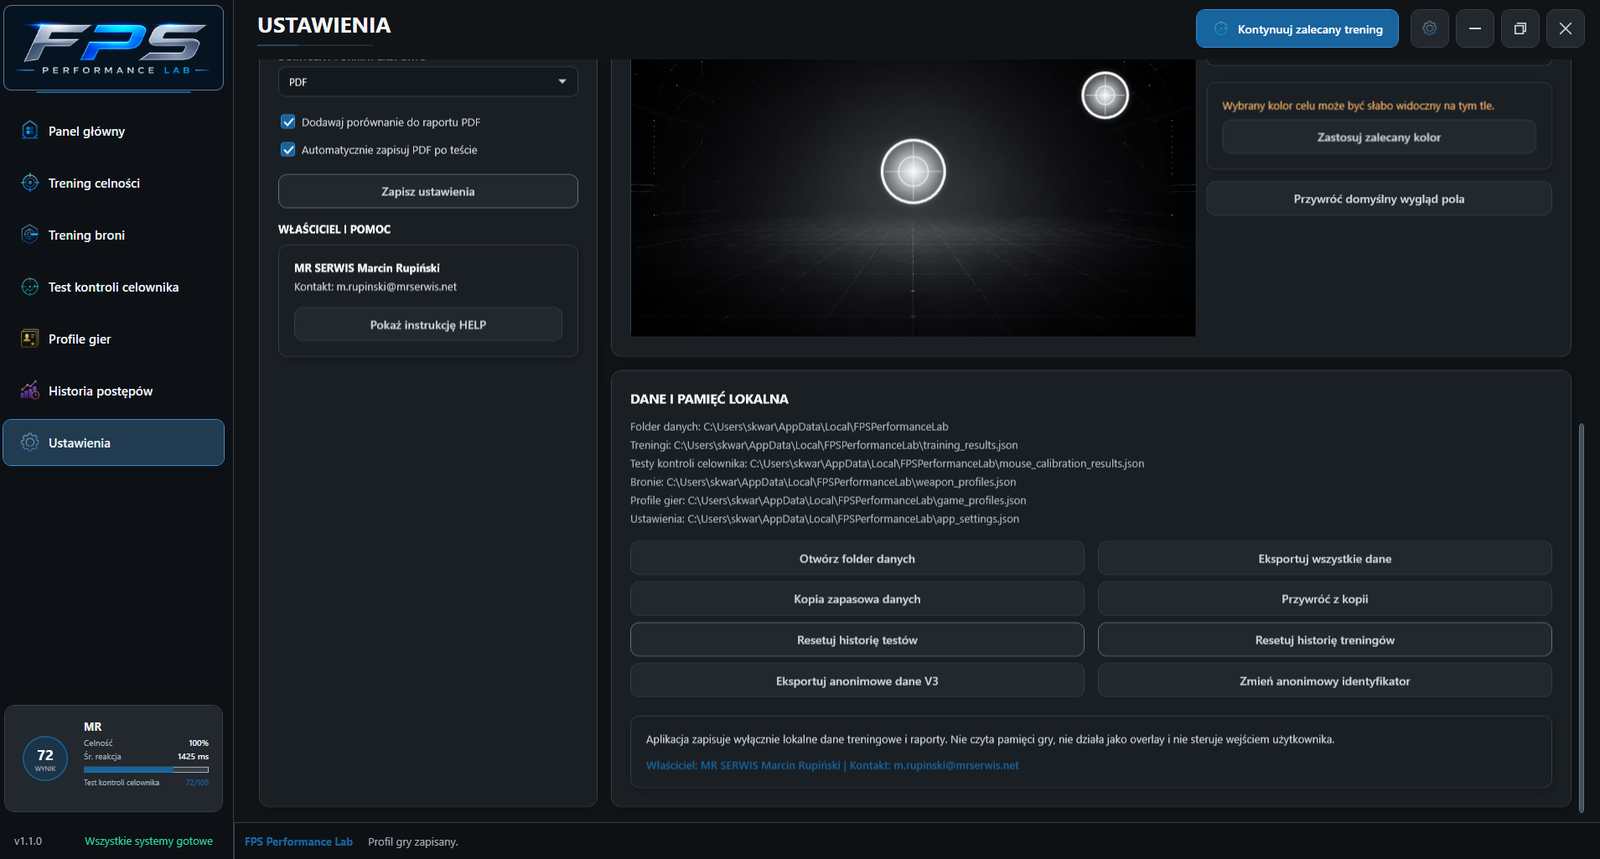This screenshot has width=1600, height=859.
Task: Select the Trening celności crosshair icon
Action: click(30, 182)
